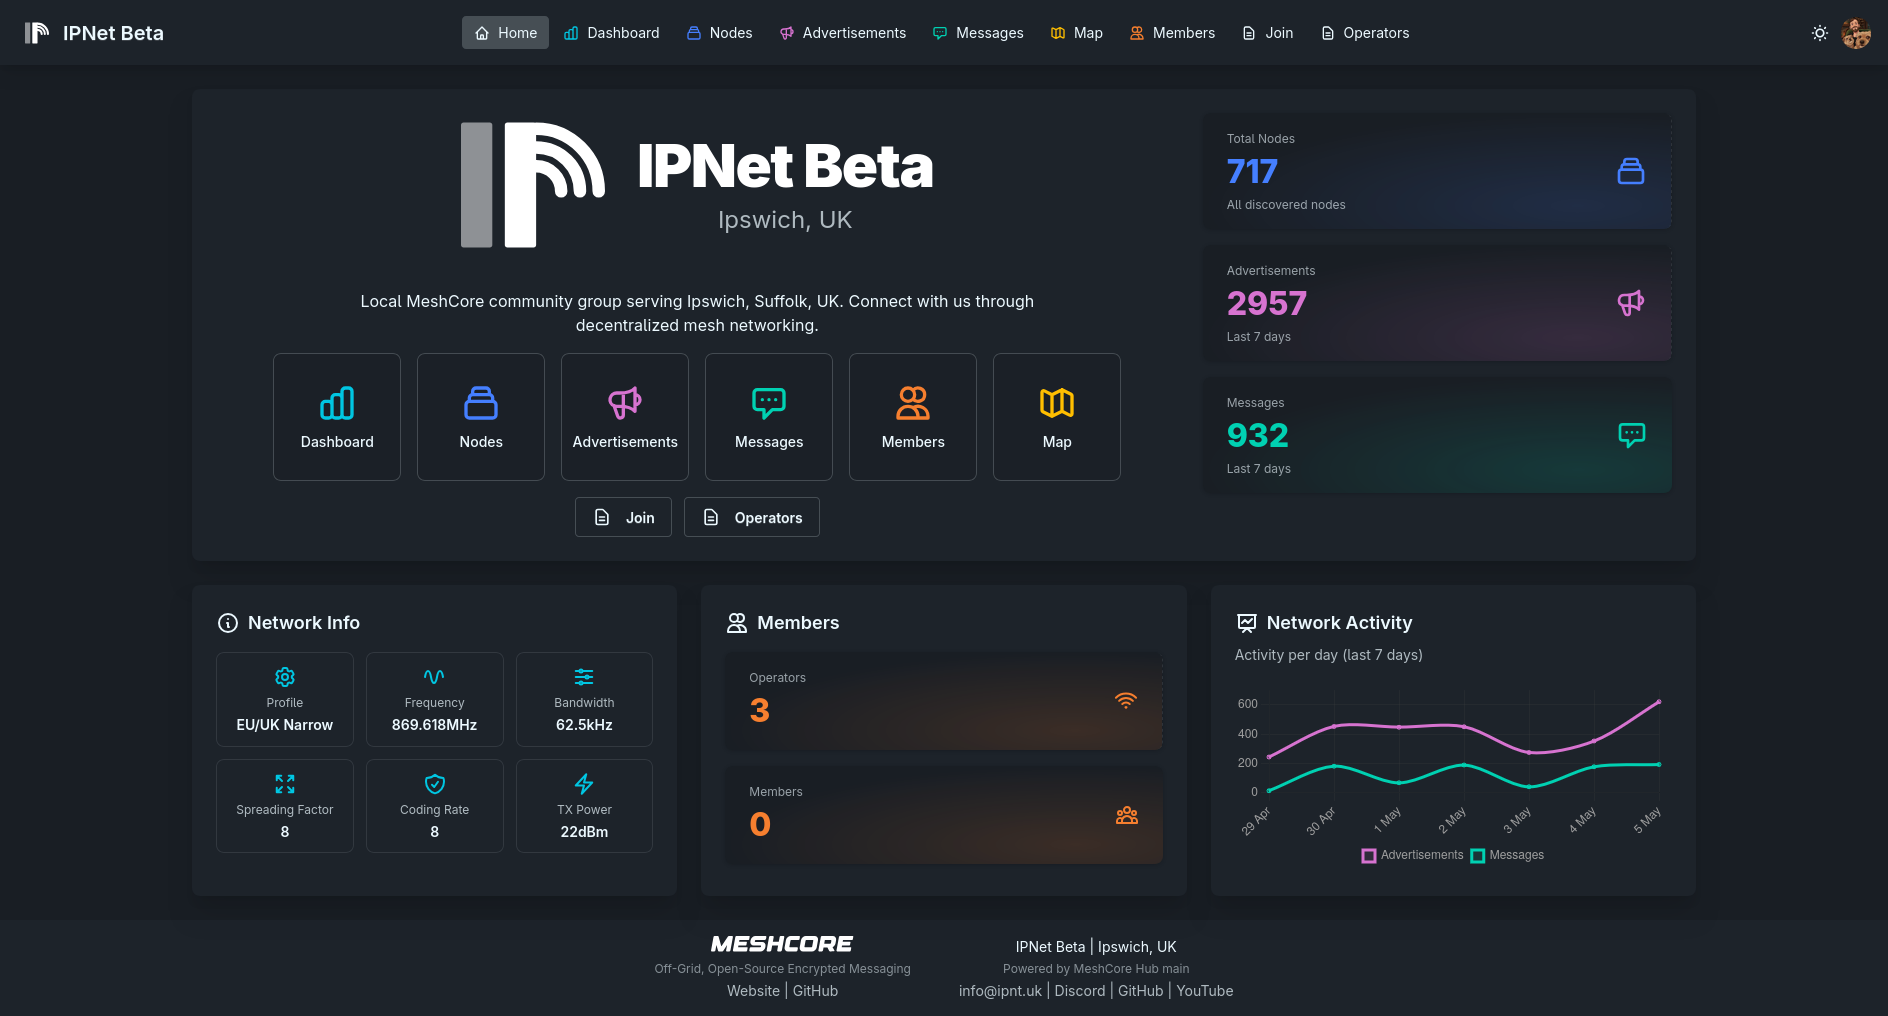Open Nodes in the top navigation

[720, 33]
